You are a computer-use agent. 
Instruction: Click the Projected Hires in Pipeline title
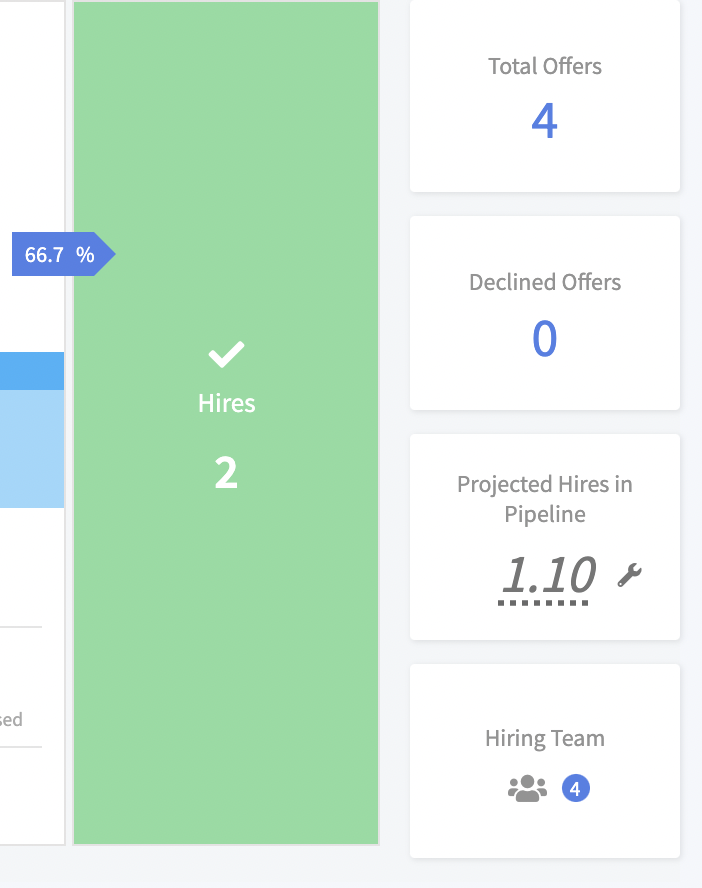pos(544,499)
